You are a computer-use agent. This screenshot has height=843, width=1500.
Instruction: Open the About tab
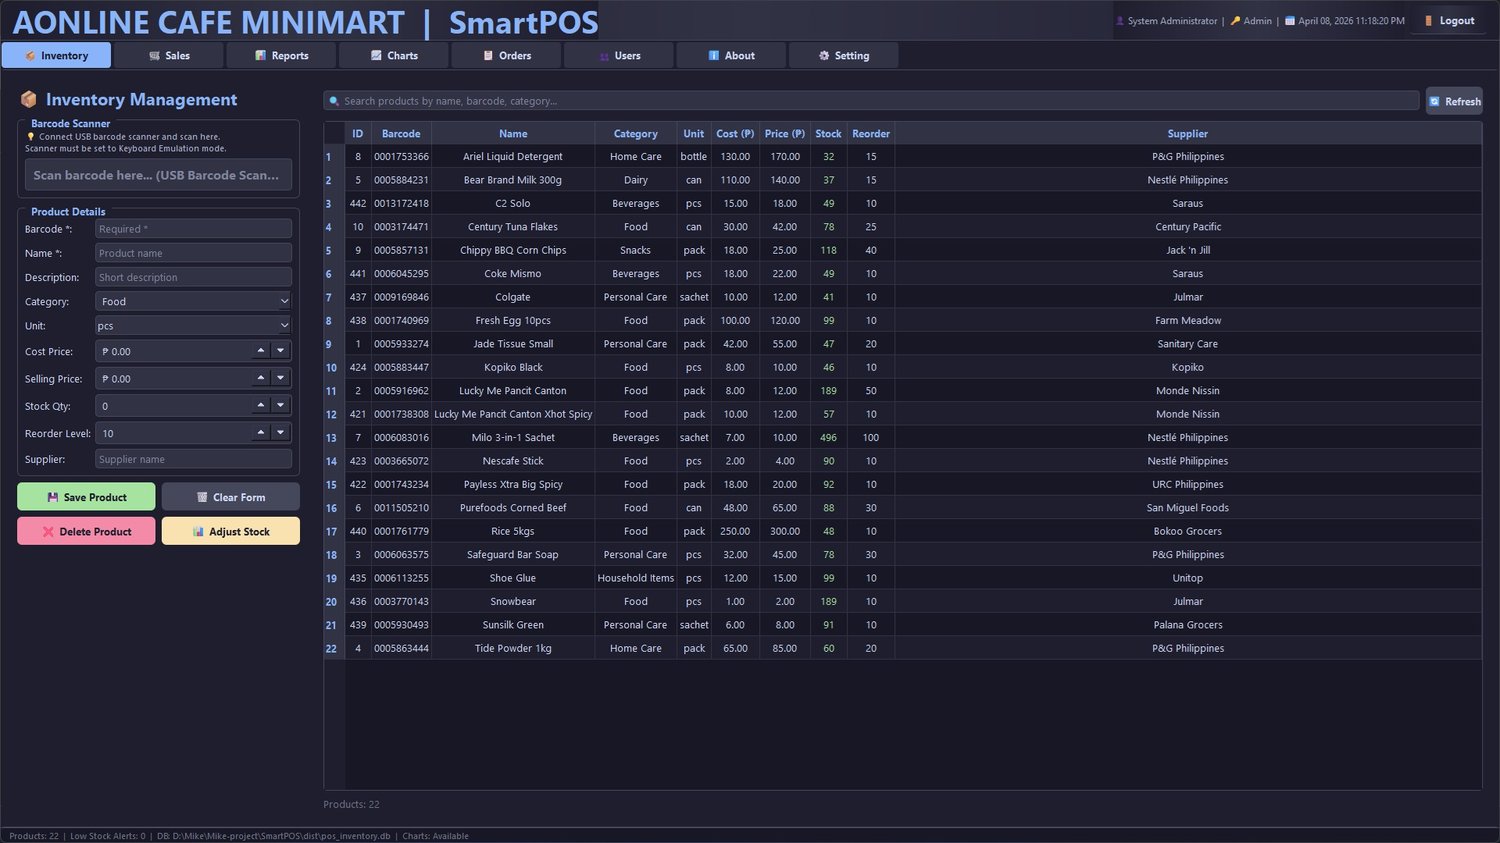pos(731,55)
